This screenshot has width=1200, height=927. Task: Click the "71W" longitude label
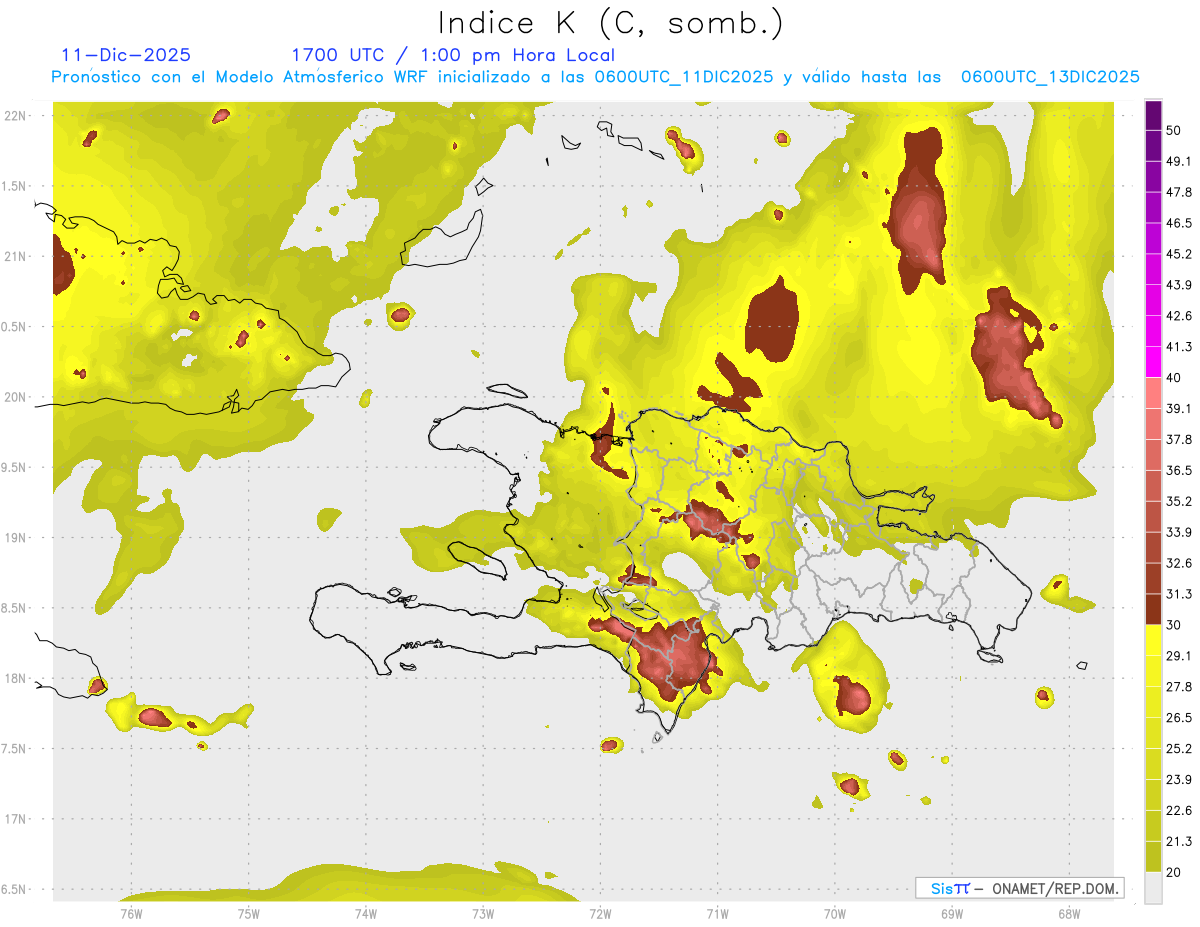717,913
